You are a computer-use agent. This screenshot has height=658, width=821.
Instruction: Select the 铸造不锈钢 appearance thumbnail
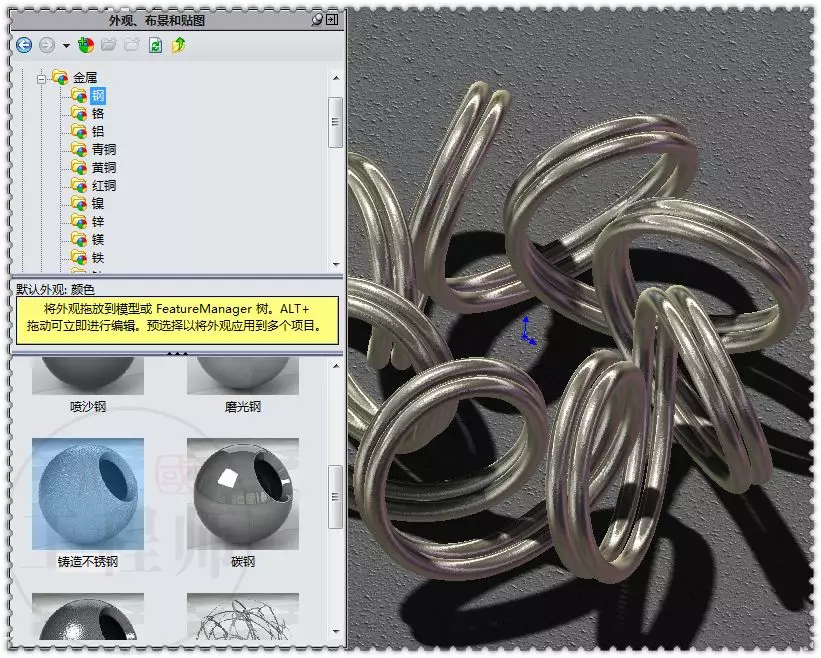point(88,494)
